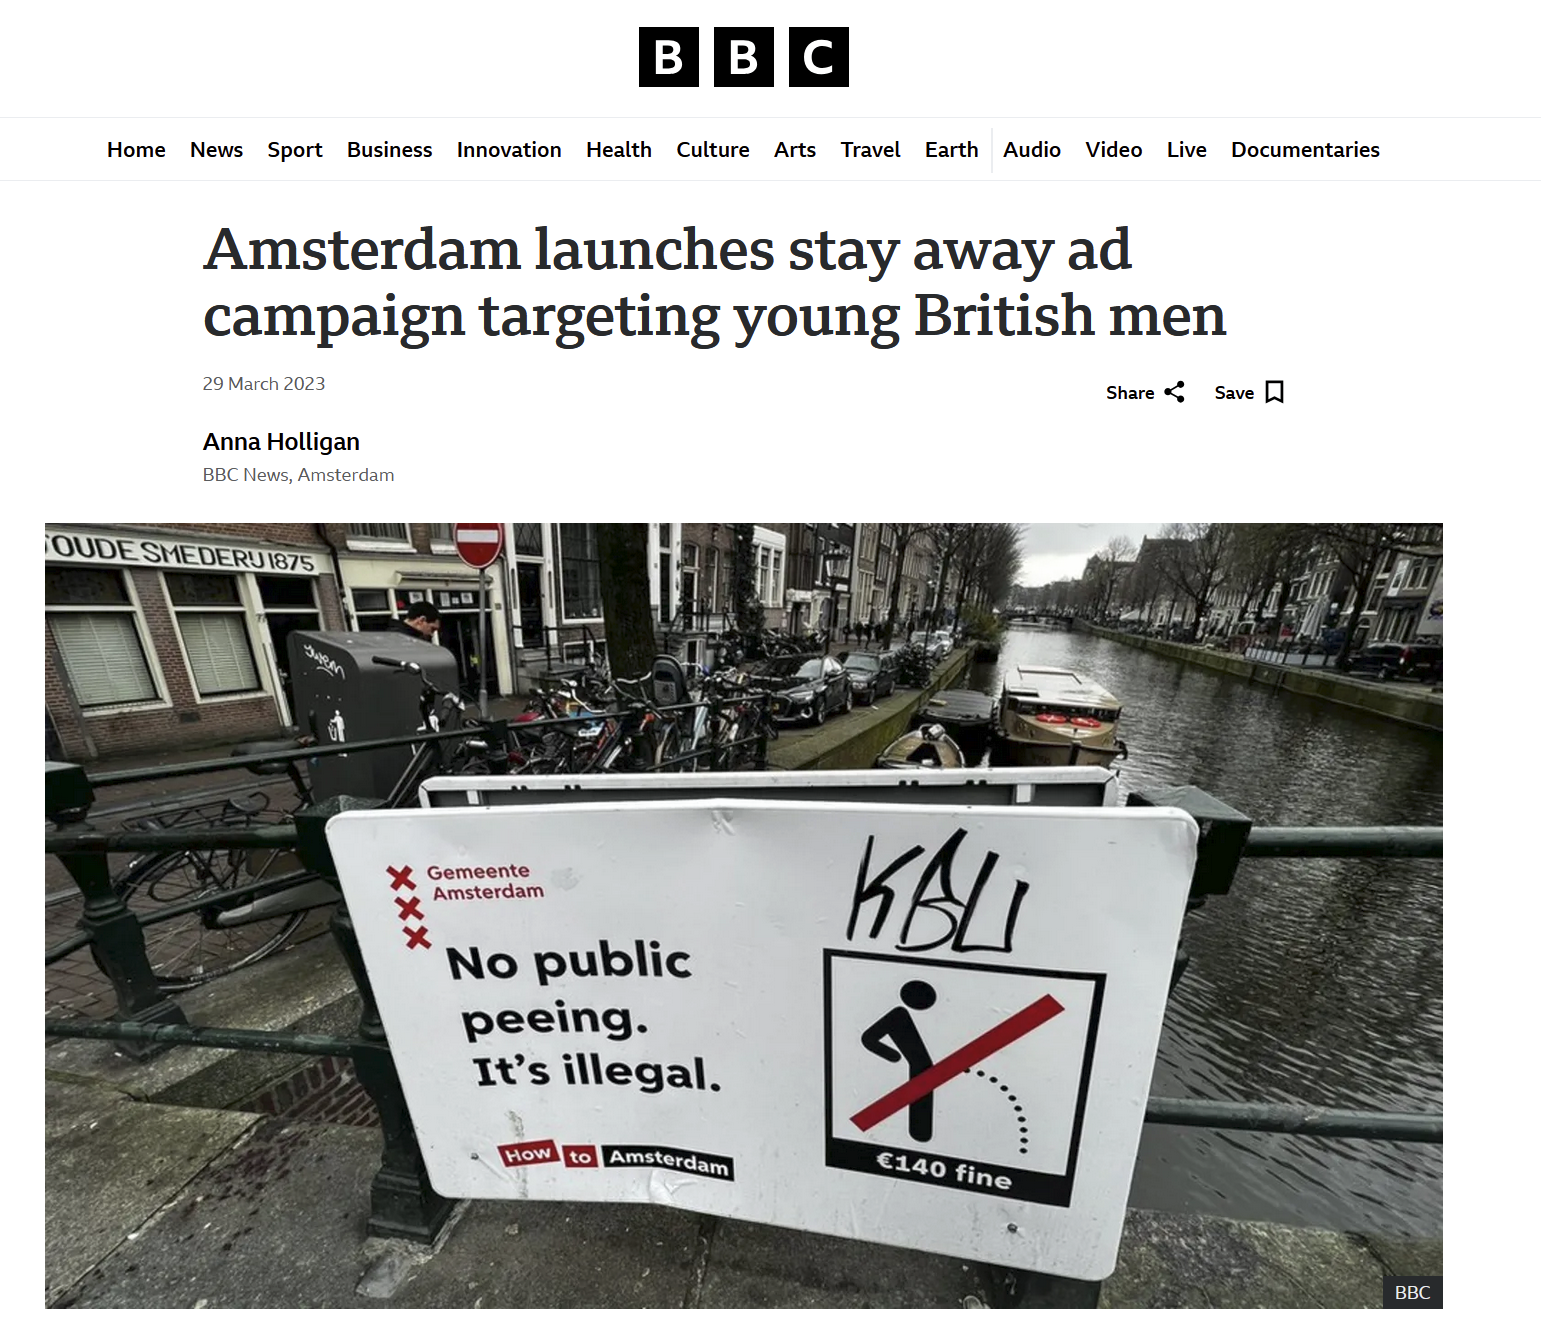The height and width of the screenshot is (1343, 1541).
Task: Open the Video section
Action: pyautogui.click(x=1114, y=150)
